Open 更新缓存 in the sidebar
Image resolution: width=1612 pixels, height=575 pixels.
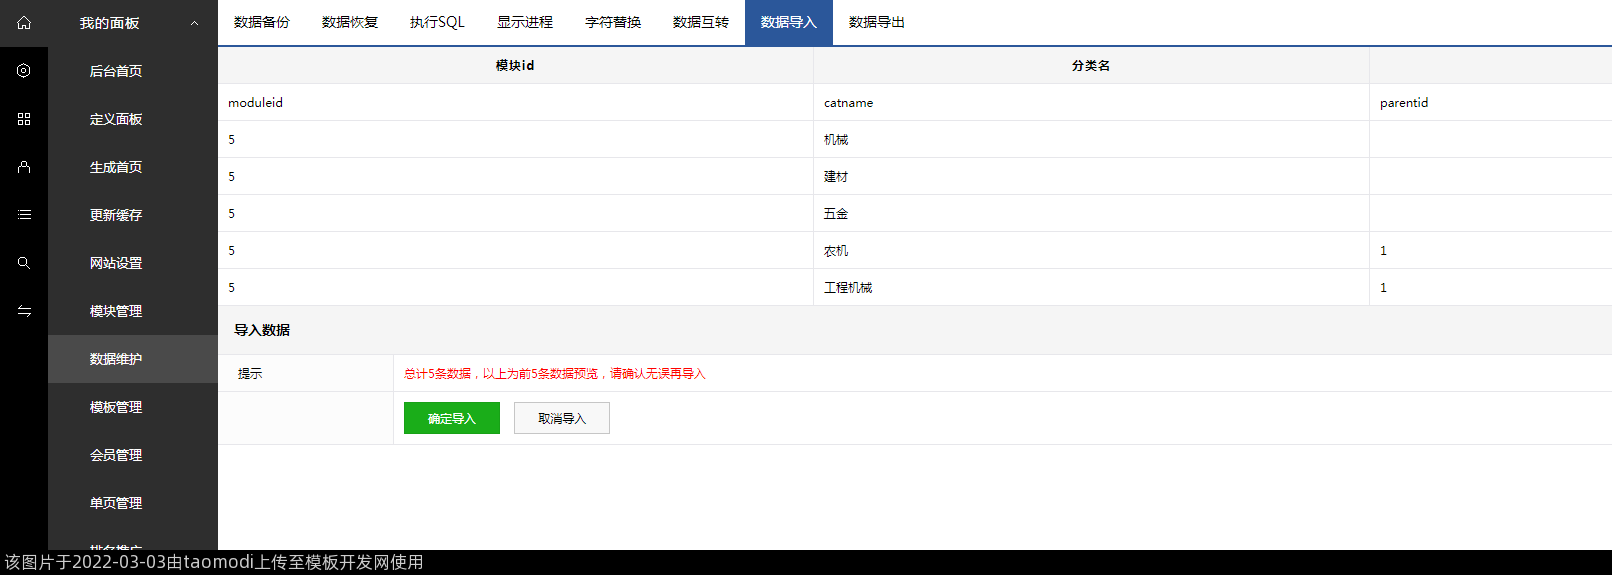pyautogui.click(x=116, y=215)
